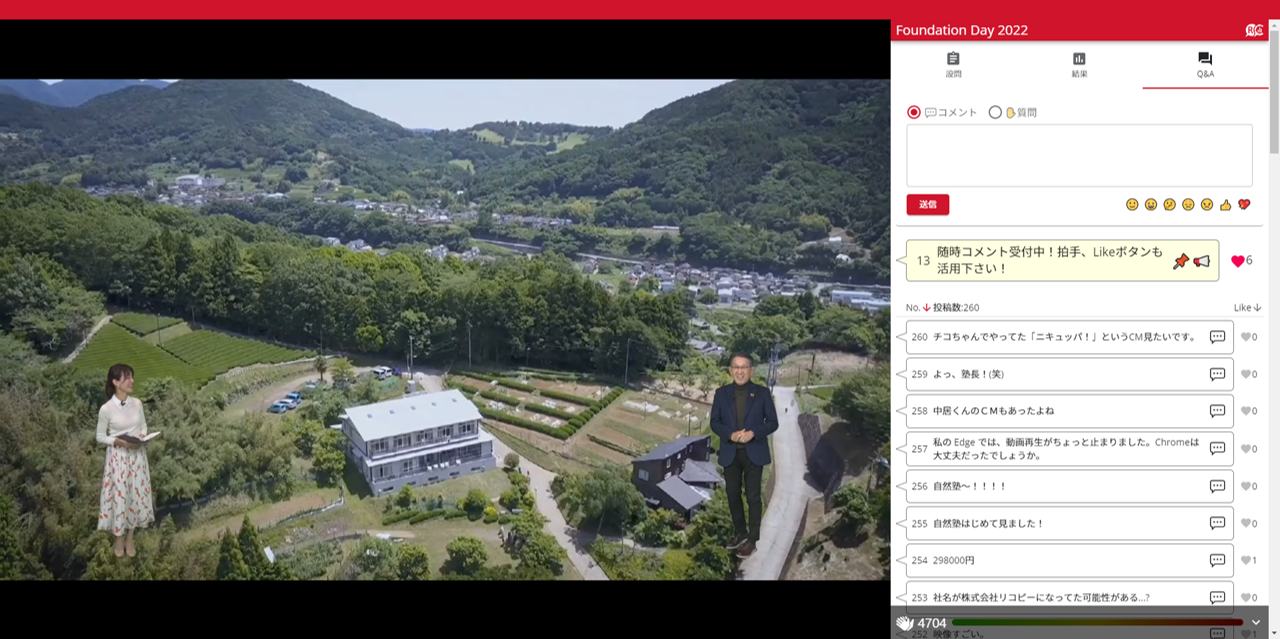This screenshot has height=639, width=1280.
Task: Click the clapping hands applause icon
Action: 904,623
